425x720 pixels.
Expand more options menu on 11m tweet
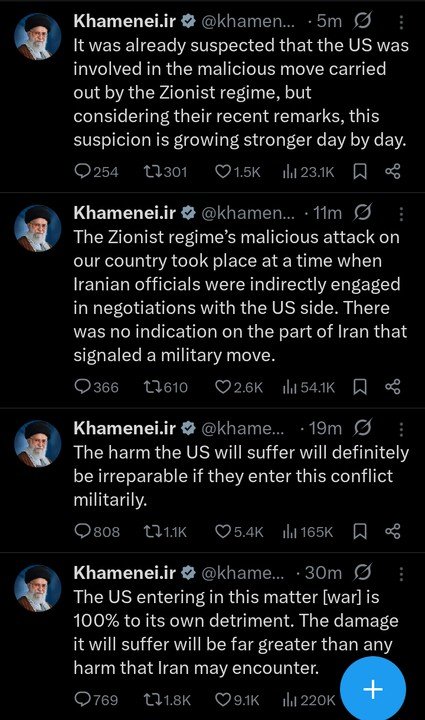[401, 214]
